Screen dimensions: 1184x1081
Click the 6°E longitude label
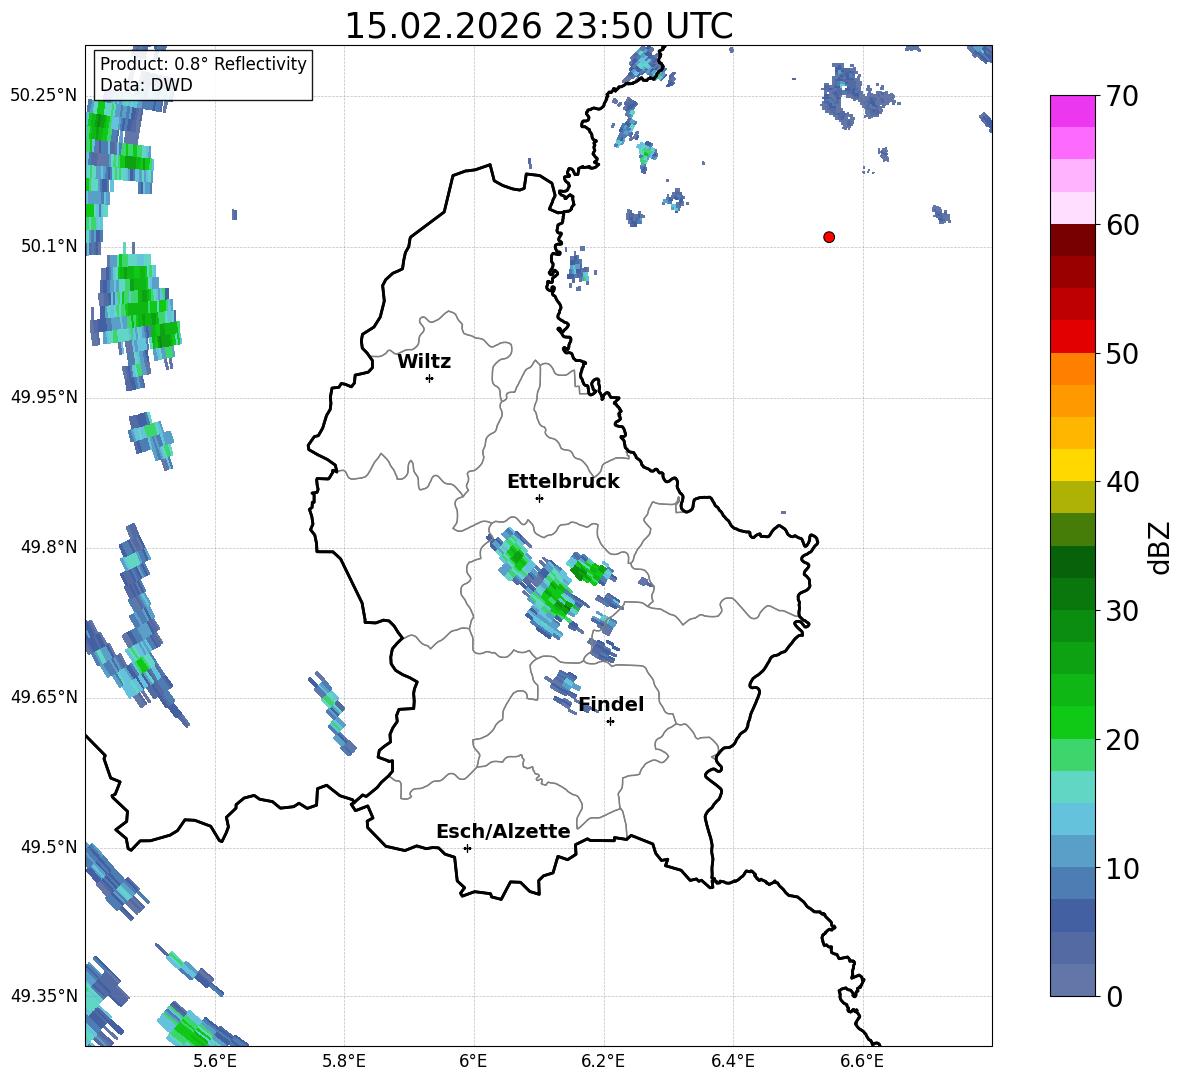coord(473,1061)
